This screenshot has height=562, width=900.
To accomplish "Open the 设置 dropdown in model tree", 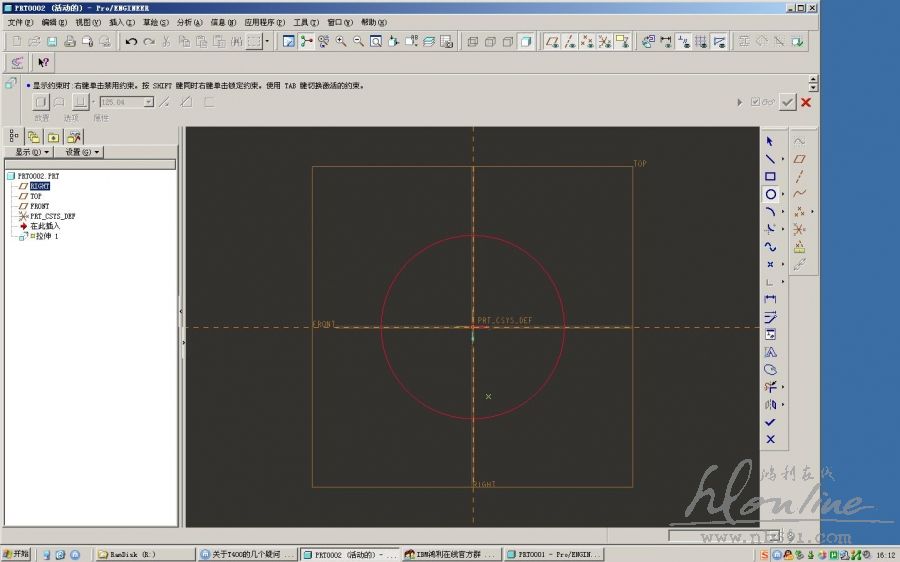I will click(x=82, y=152).
